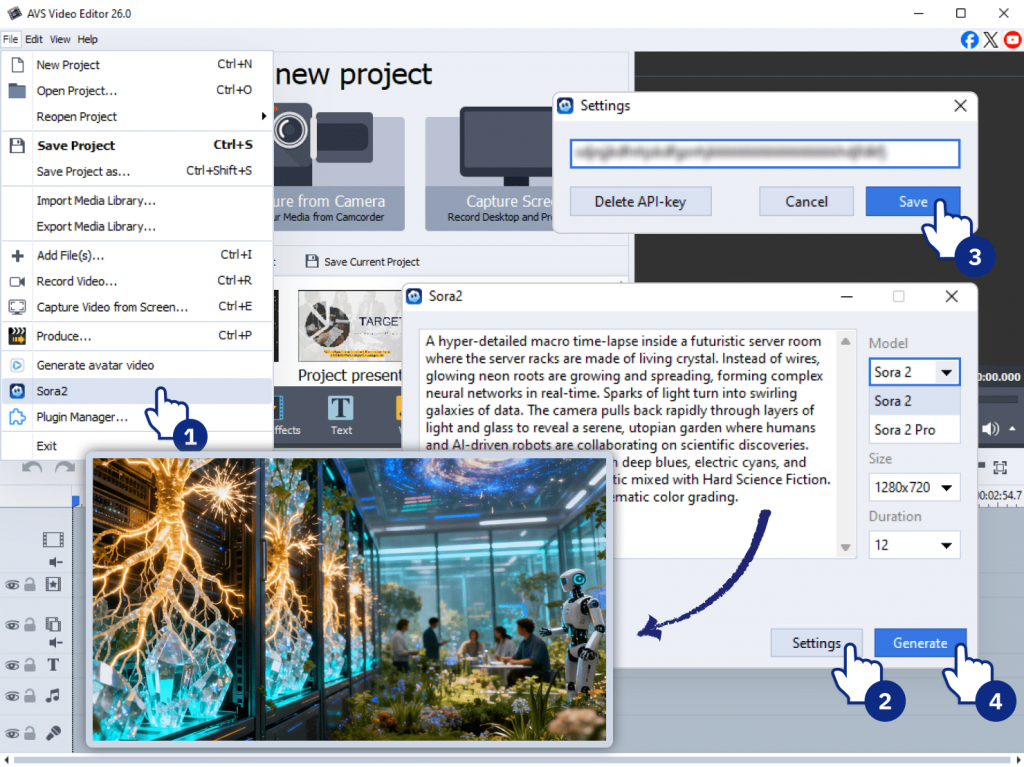The width and height of the screenshot is (1024, 767).
Task: Select the Text tool in toolbar
Action: pos(341,416)
